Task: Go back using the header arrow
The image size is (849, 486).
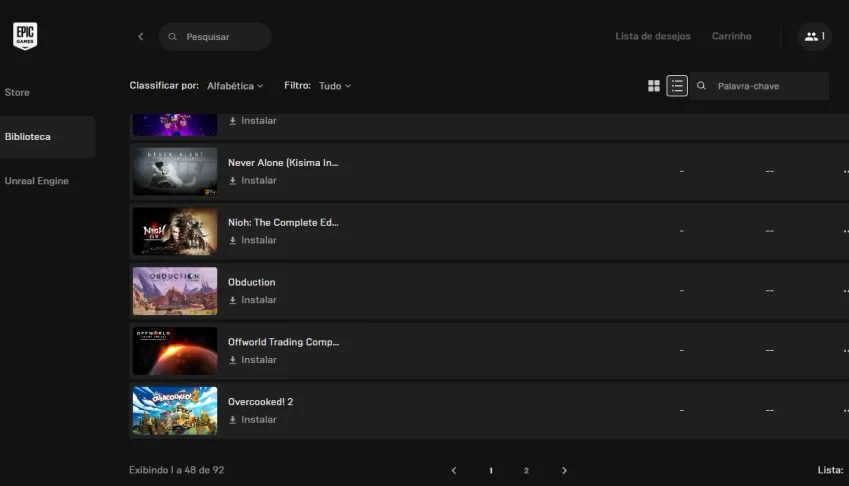Action: [x=141, y=36]
